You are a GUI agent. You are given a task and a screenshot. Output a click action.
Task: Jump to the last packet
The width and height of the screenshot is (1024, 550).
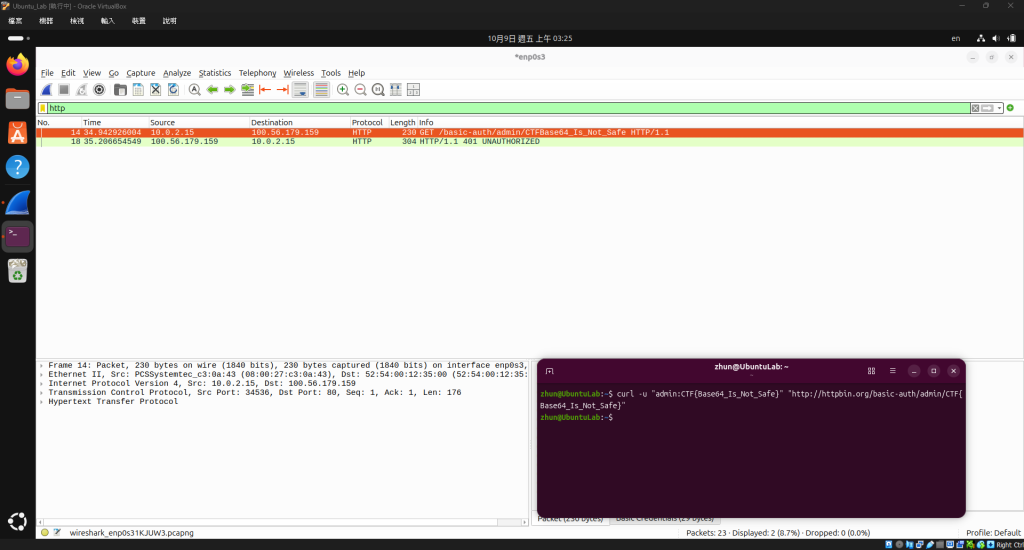click(x=283, y=90)
